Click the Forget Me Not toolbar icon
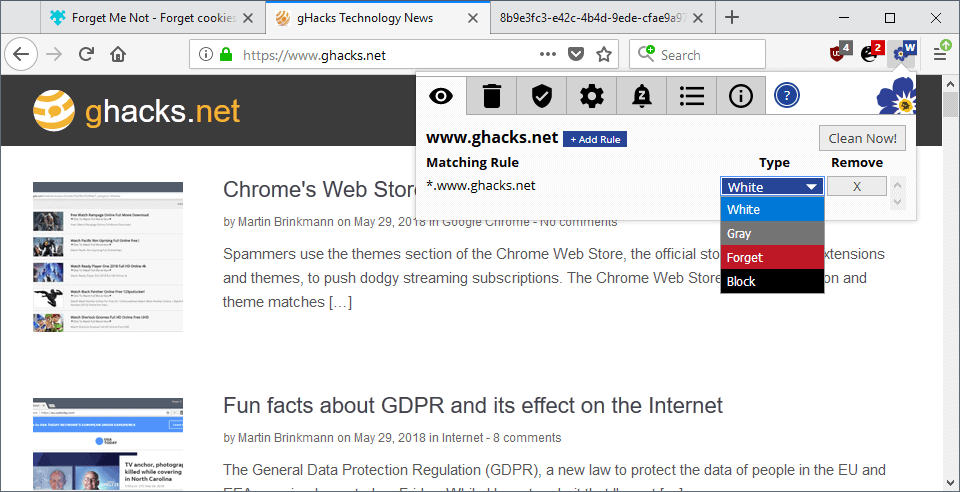The width and height of the screenshot is (960, 492). tap(904, 53)
